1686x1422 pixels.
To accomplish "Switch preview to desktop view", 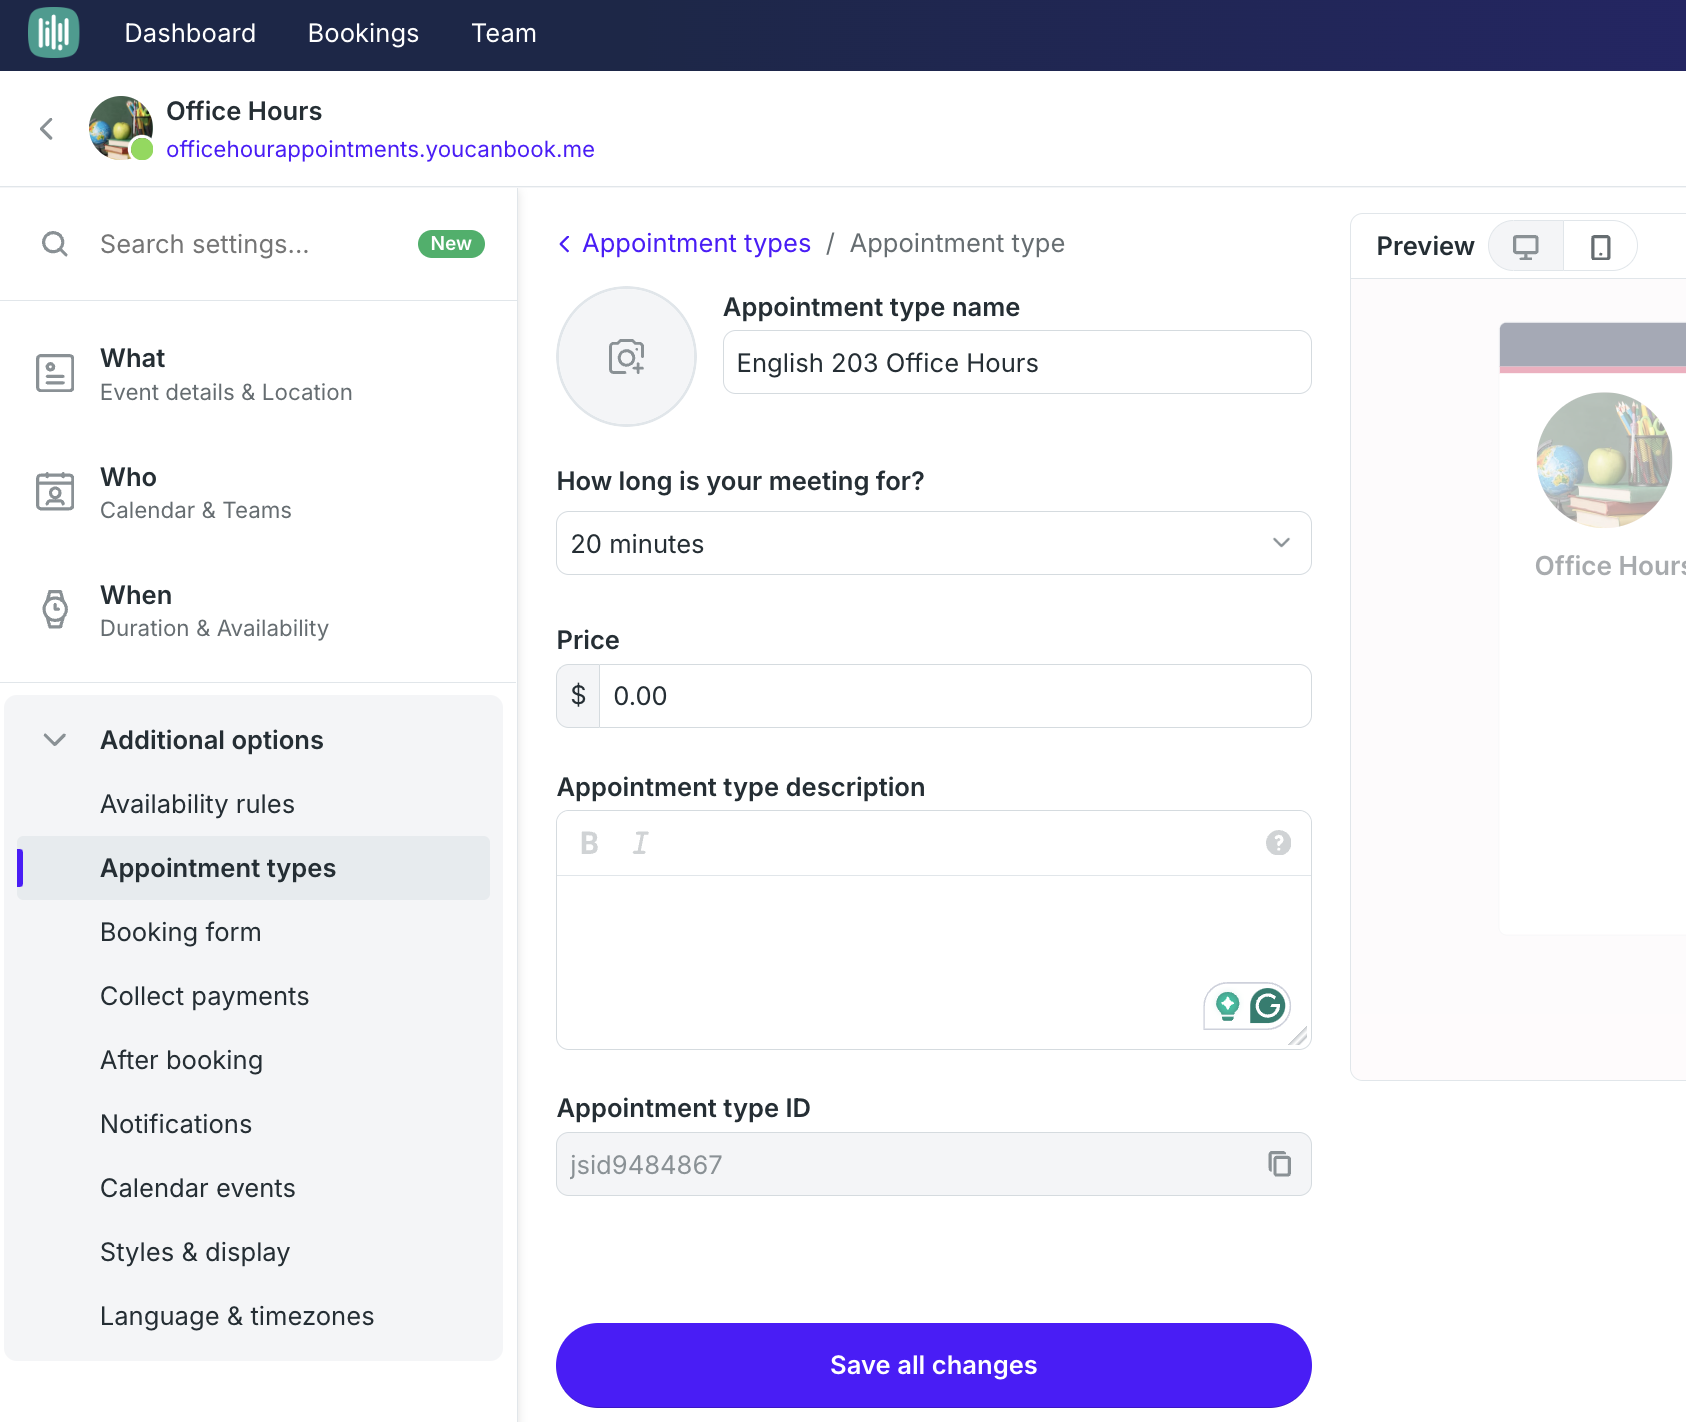I will point(1525,246).
